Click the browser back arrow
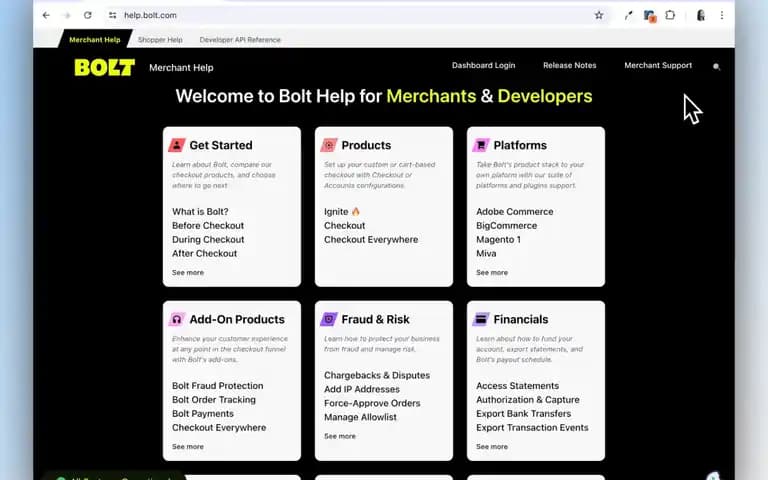Viewport: 768px width, 480px height. (x=46, y=15)
